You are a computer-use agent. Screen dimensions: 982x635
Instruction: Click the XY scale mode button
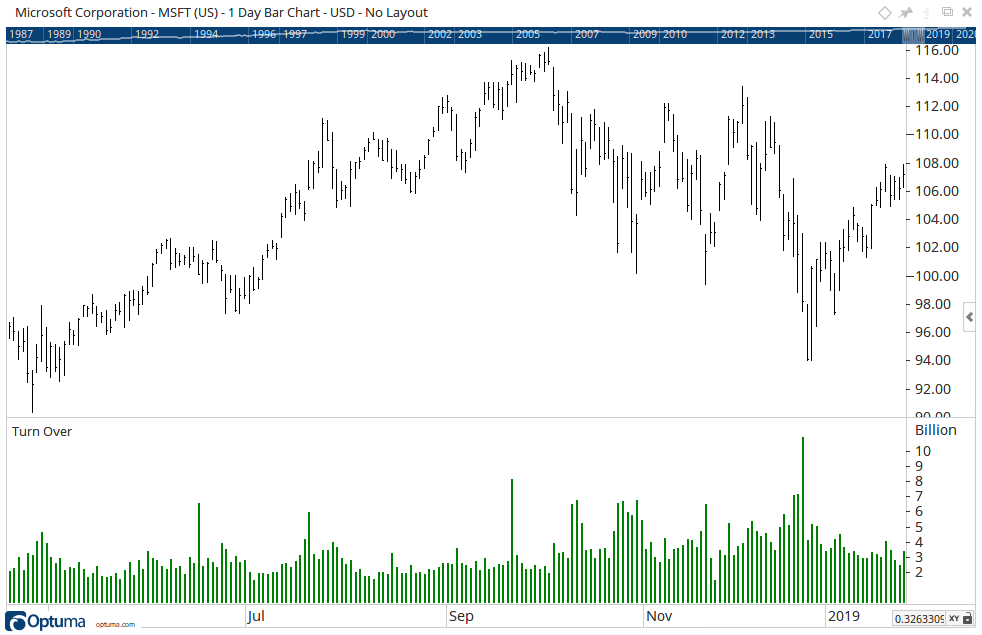click(954, 619)
